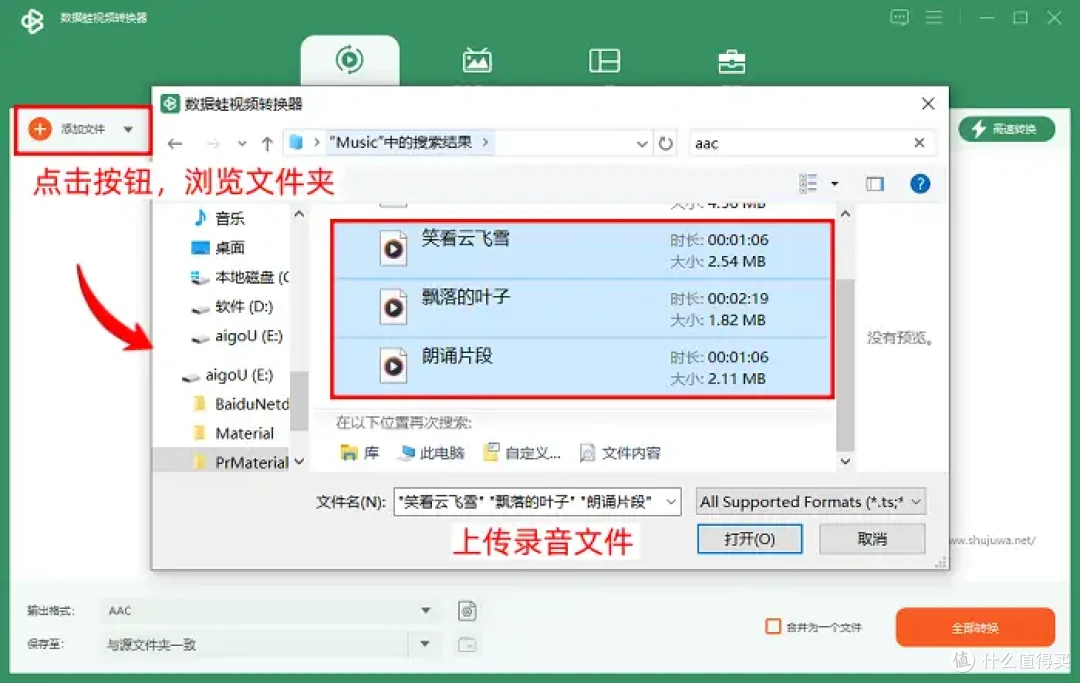This screenshot has height=683, width=1080.
Task: Open the hamburger menu in title bar
Action: 933,17
